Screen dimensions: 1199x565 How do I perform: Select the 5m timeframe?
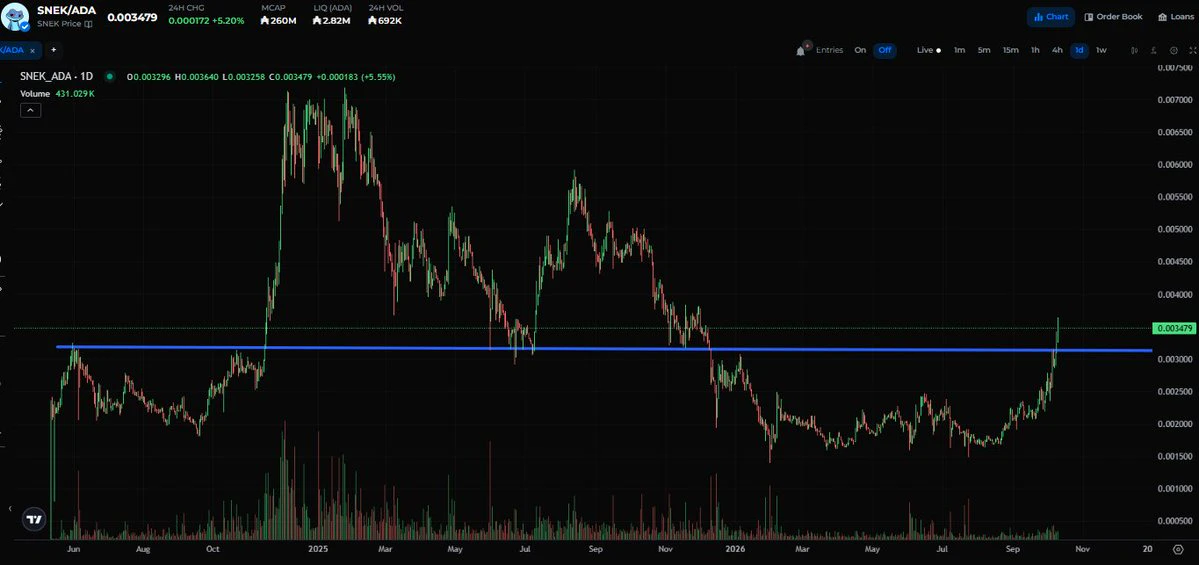[984, 50]
